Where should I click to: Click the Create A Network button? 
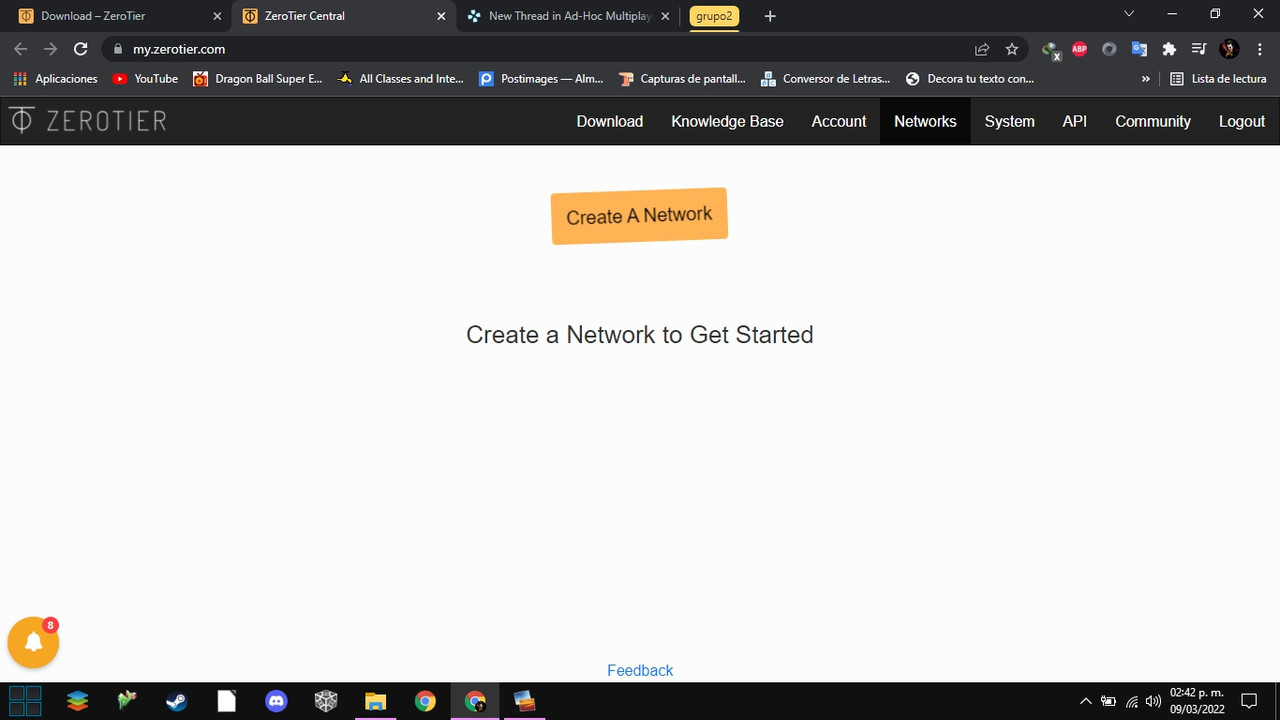pyautogui.click(x=639, y=216)
